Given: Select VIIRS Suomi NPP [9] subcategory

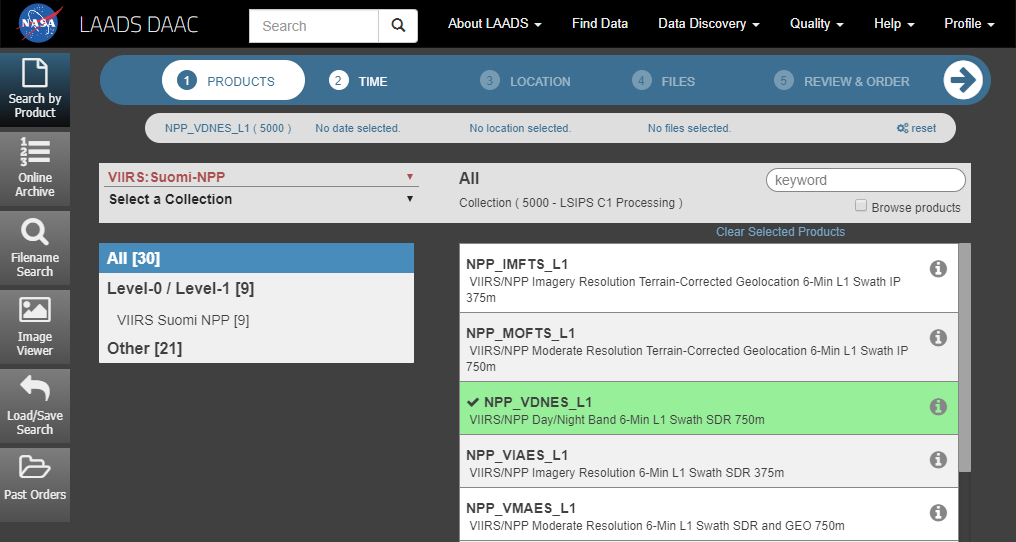Looking at the screenshot, I should [x=183, y=320].
